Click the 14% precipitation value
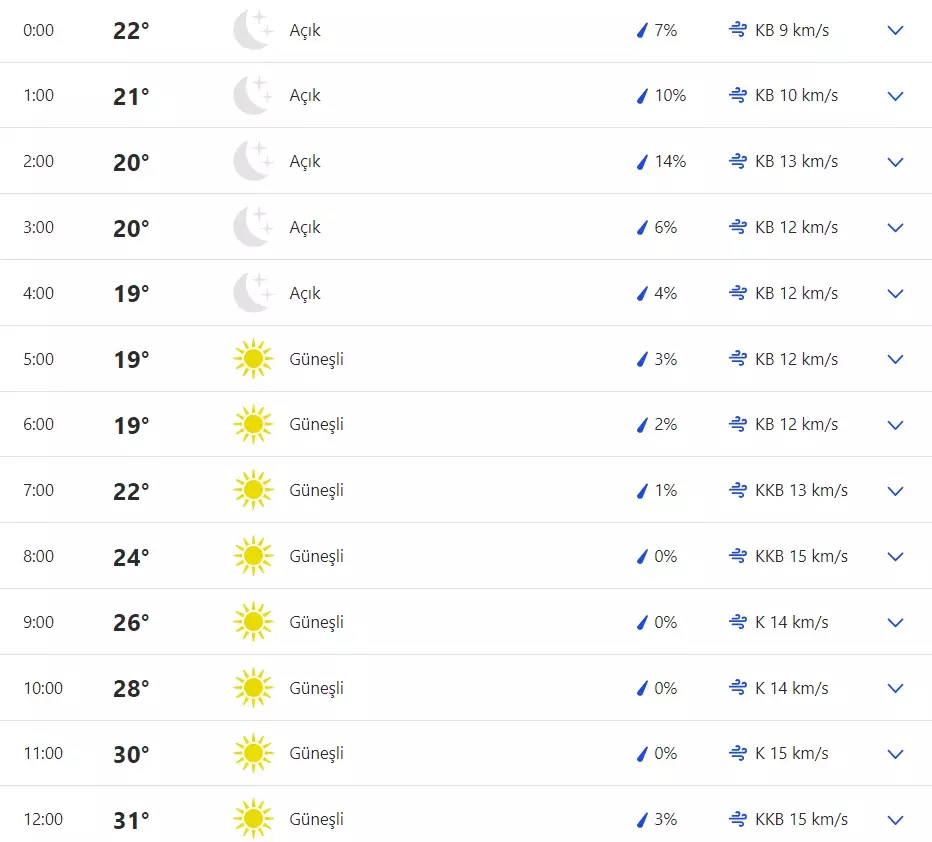The width and height of the screenshot is (932, 842). (670, 162)
